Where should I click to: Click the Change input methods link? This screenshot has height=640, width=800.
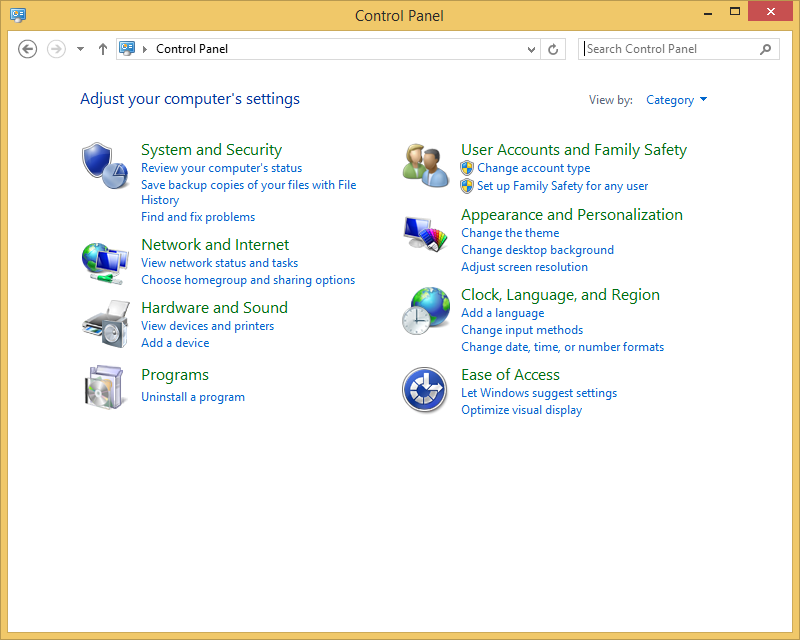click(522, 330)
